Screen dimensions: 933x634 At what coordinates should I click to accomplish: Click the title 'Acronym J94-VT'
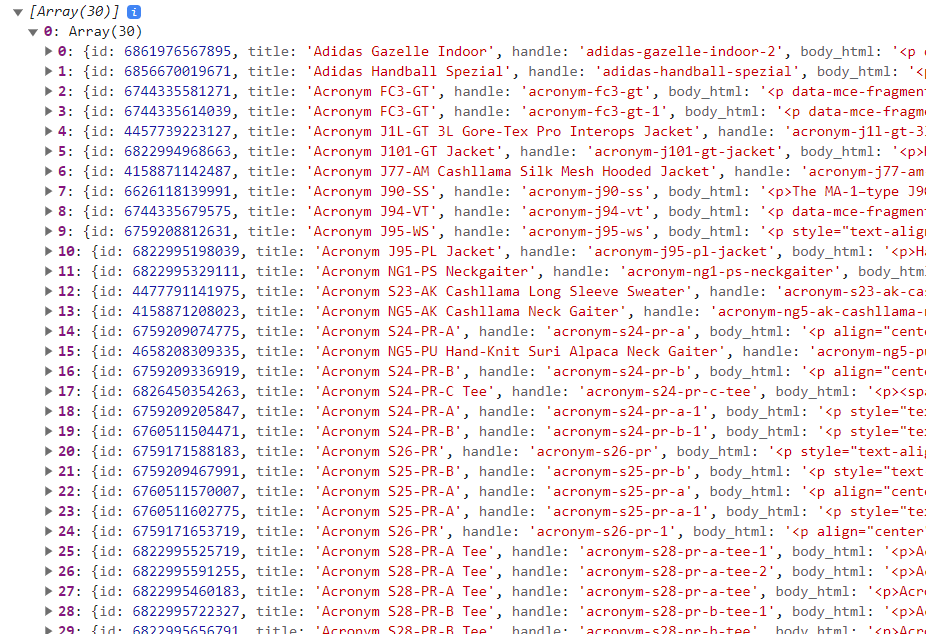pyautogui.click(x=371, y=212)
